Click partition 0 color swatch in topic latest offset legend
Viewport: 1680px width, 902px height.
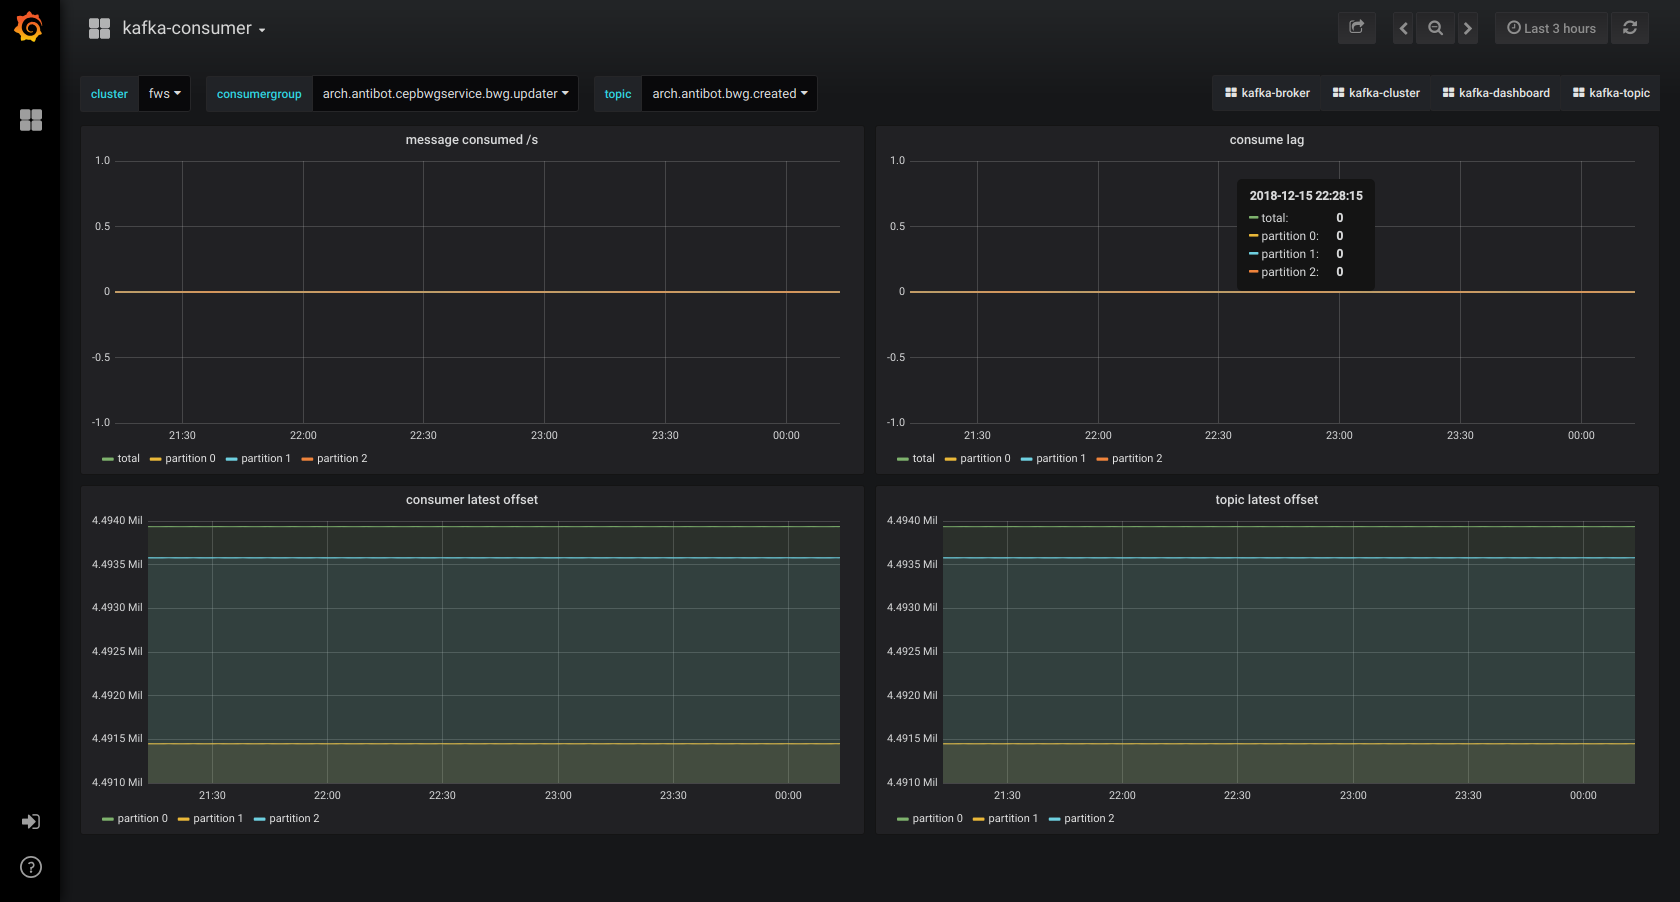point(903,819)
